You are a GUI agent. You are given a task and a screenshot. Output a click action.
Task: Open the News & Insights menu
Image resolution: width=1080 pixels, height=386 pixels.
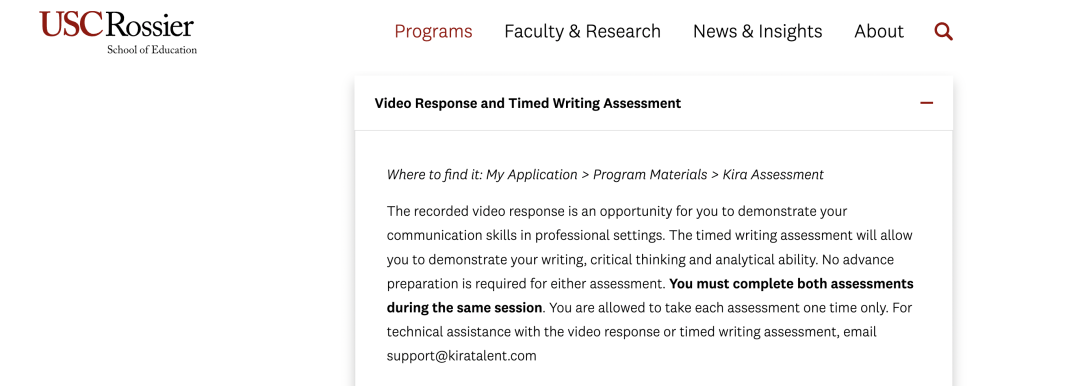coord(758,32)
